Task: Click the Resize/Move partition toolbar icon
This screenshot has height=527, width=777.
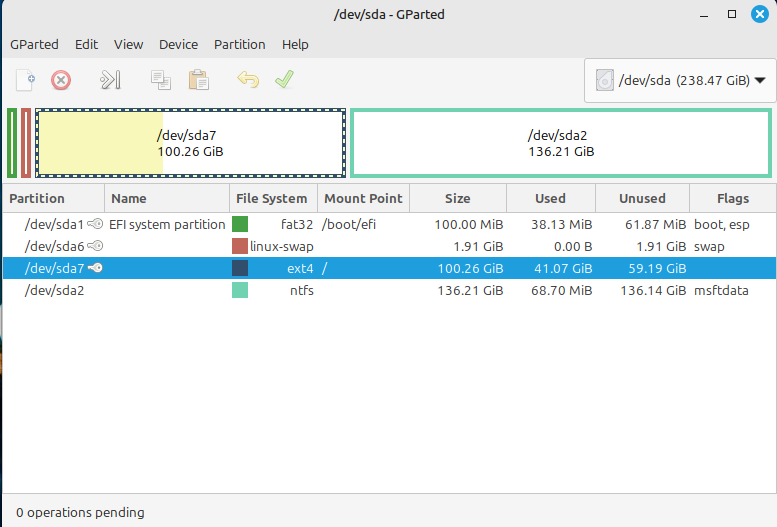Action: coord(110,80)
